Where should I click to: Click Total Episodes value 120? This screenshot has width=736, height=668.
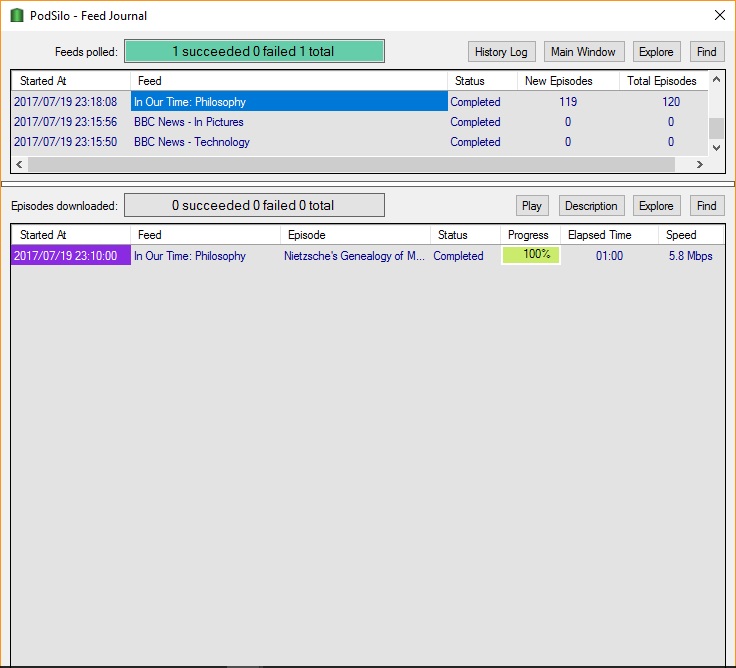671,102
